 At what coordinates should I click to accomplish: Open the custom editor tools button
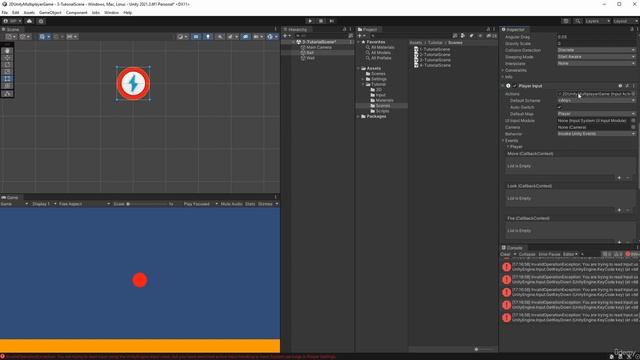(x=7, y=93)
